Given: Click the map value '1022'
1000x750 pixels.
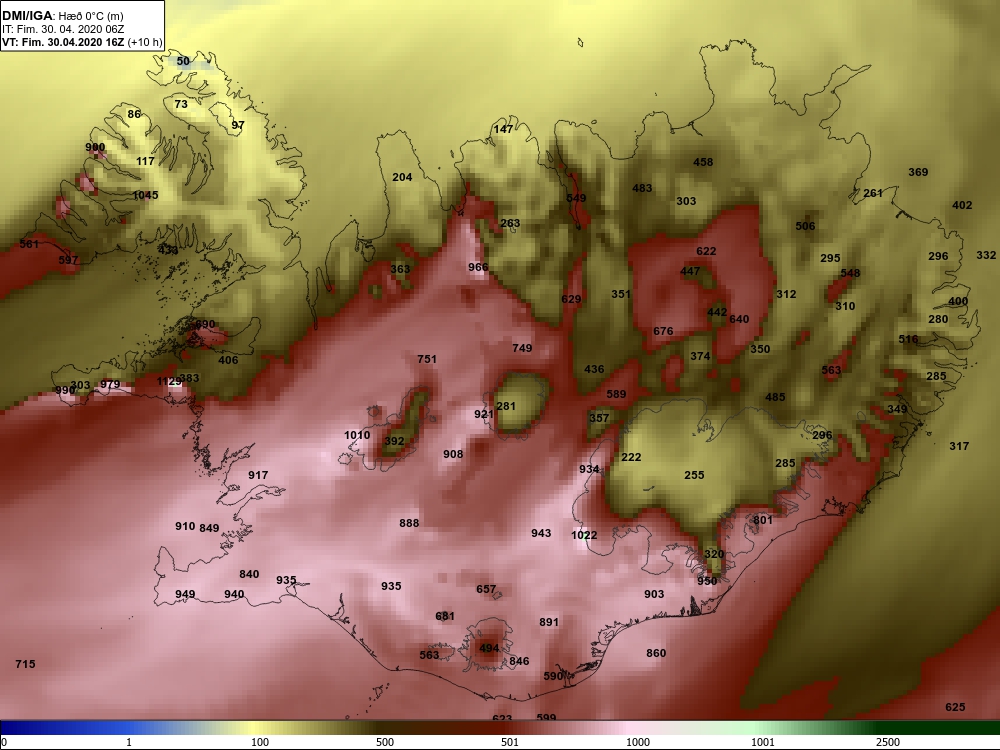Looking at the screenshot, I should [x=584, y=535].
